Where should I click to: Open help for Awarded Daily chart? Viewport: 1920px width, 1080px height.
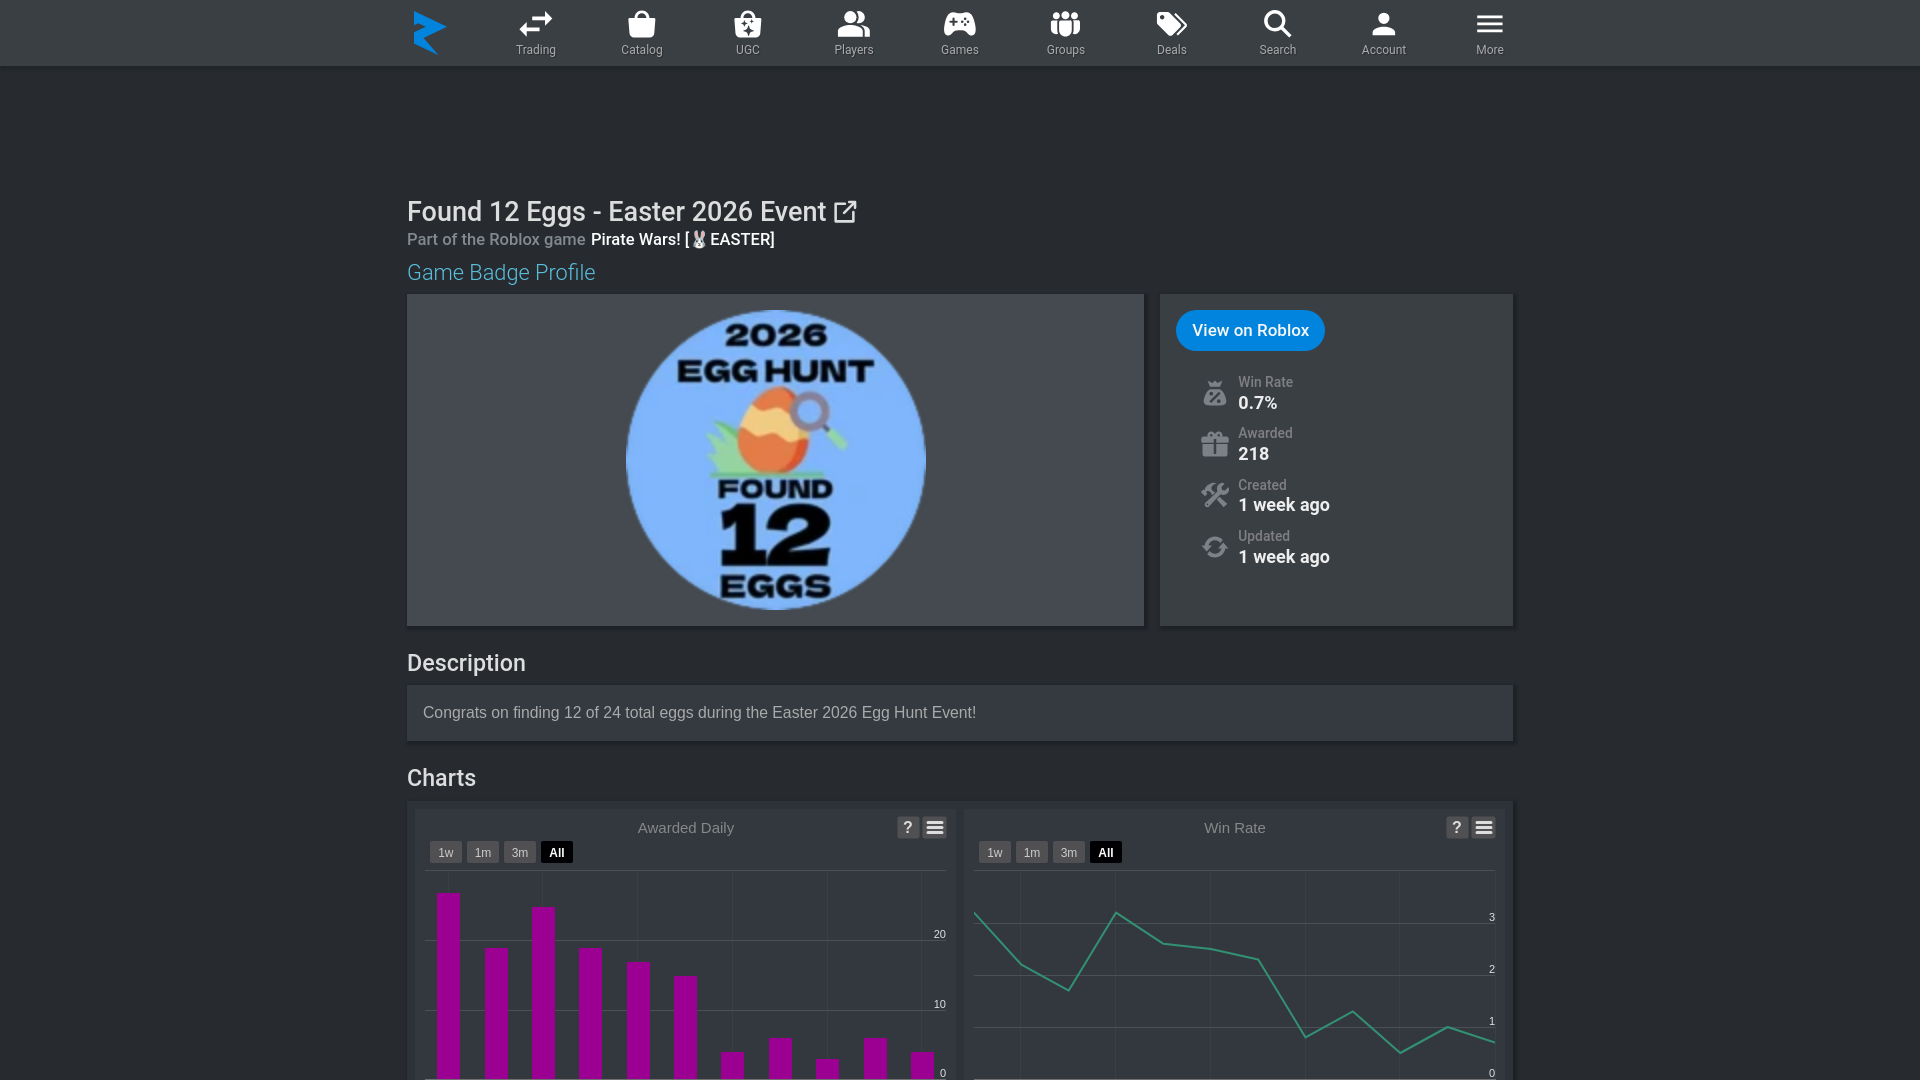pos(908,828)
